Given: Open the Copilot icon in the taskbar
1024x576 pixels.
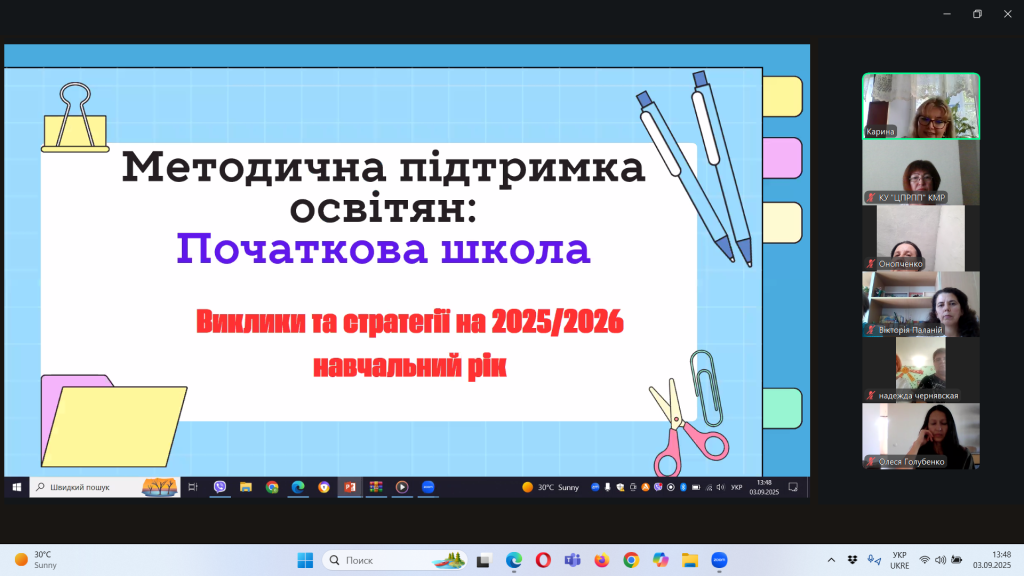Looking at the screenshot, I should [660, 560].
